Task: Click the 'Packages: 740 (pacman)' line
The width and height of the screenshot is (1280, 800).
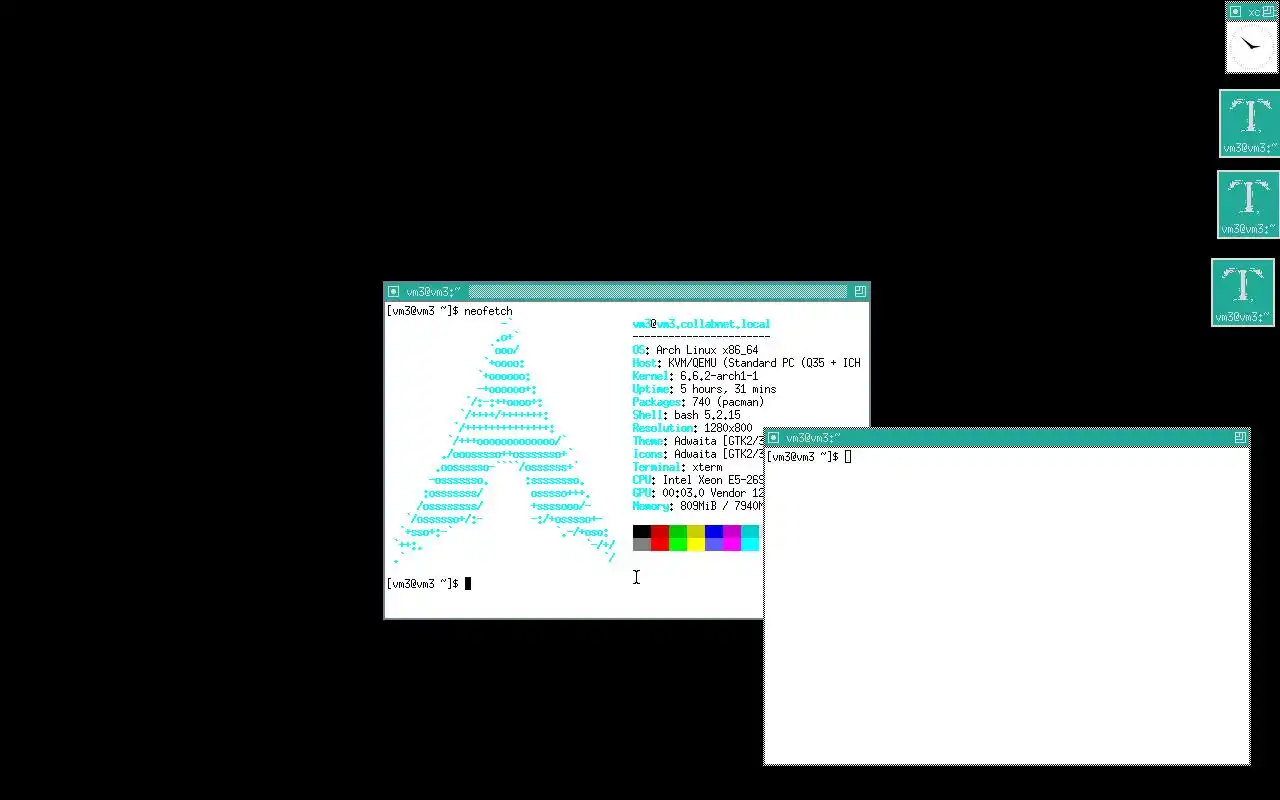Action: coord(698,402)
